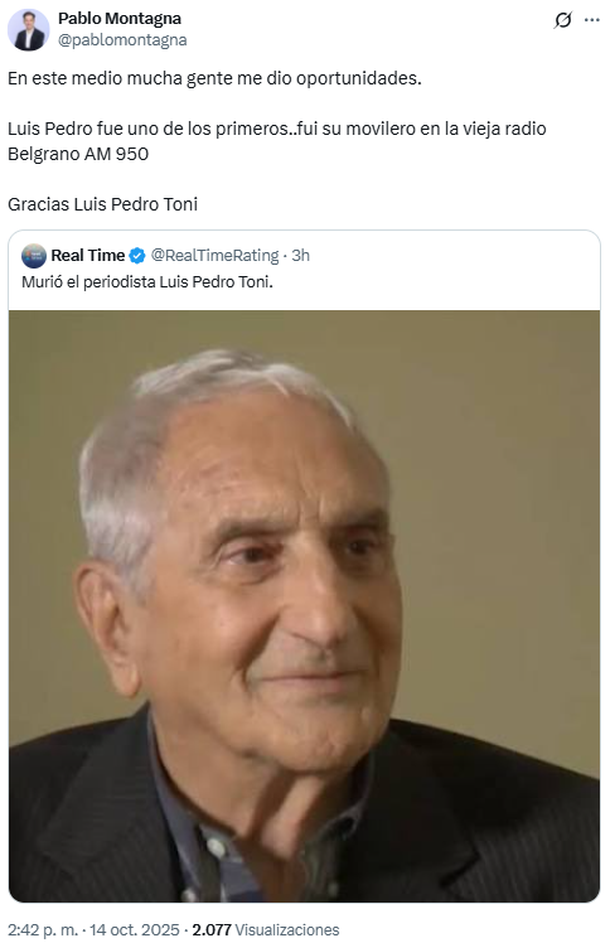
Task: Click the 'Gracias Luis Pedro Toni' line
Action: pyautogui.click(x=102, y=204)
